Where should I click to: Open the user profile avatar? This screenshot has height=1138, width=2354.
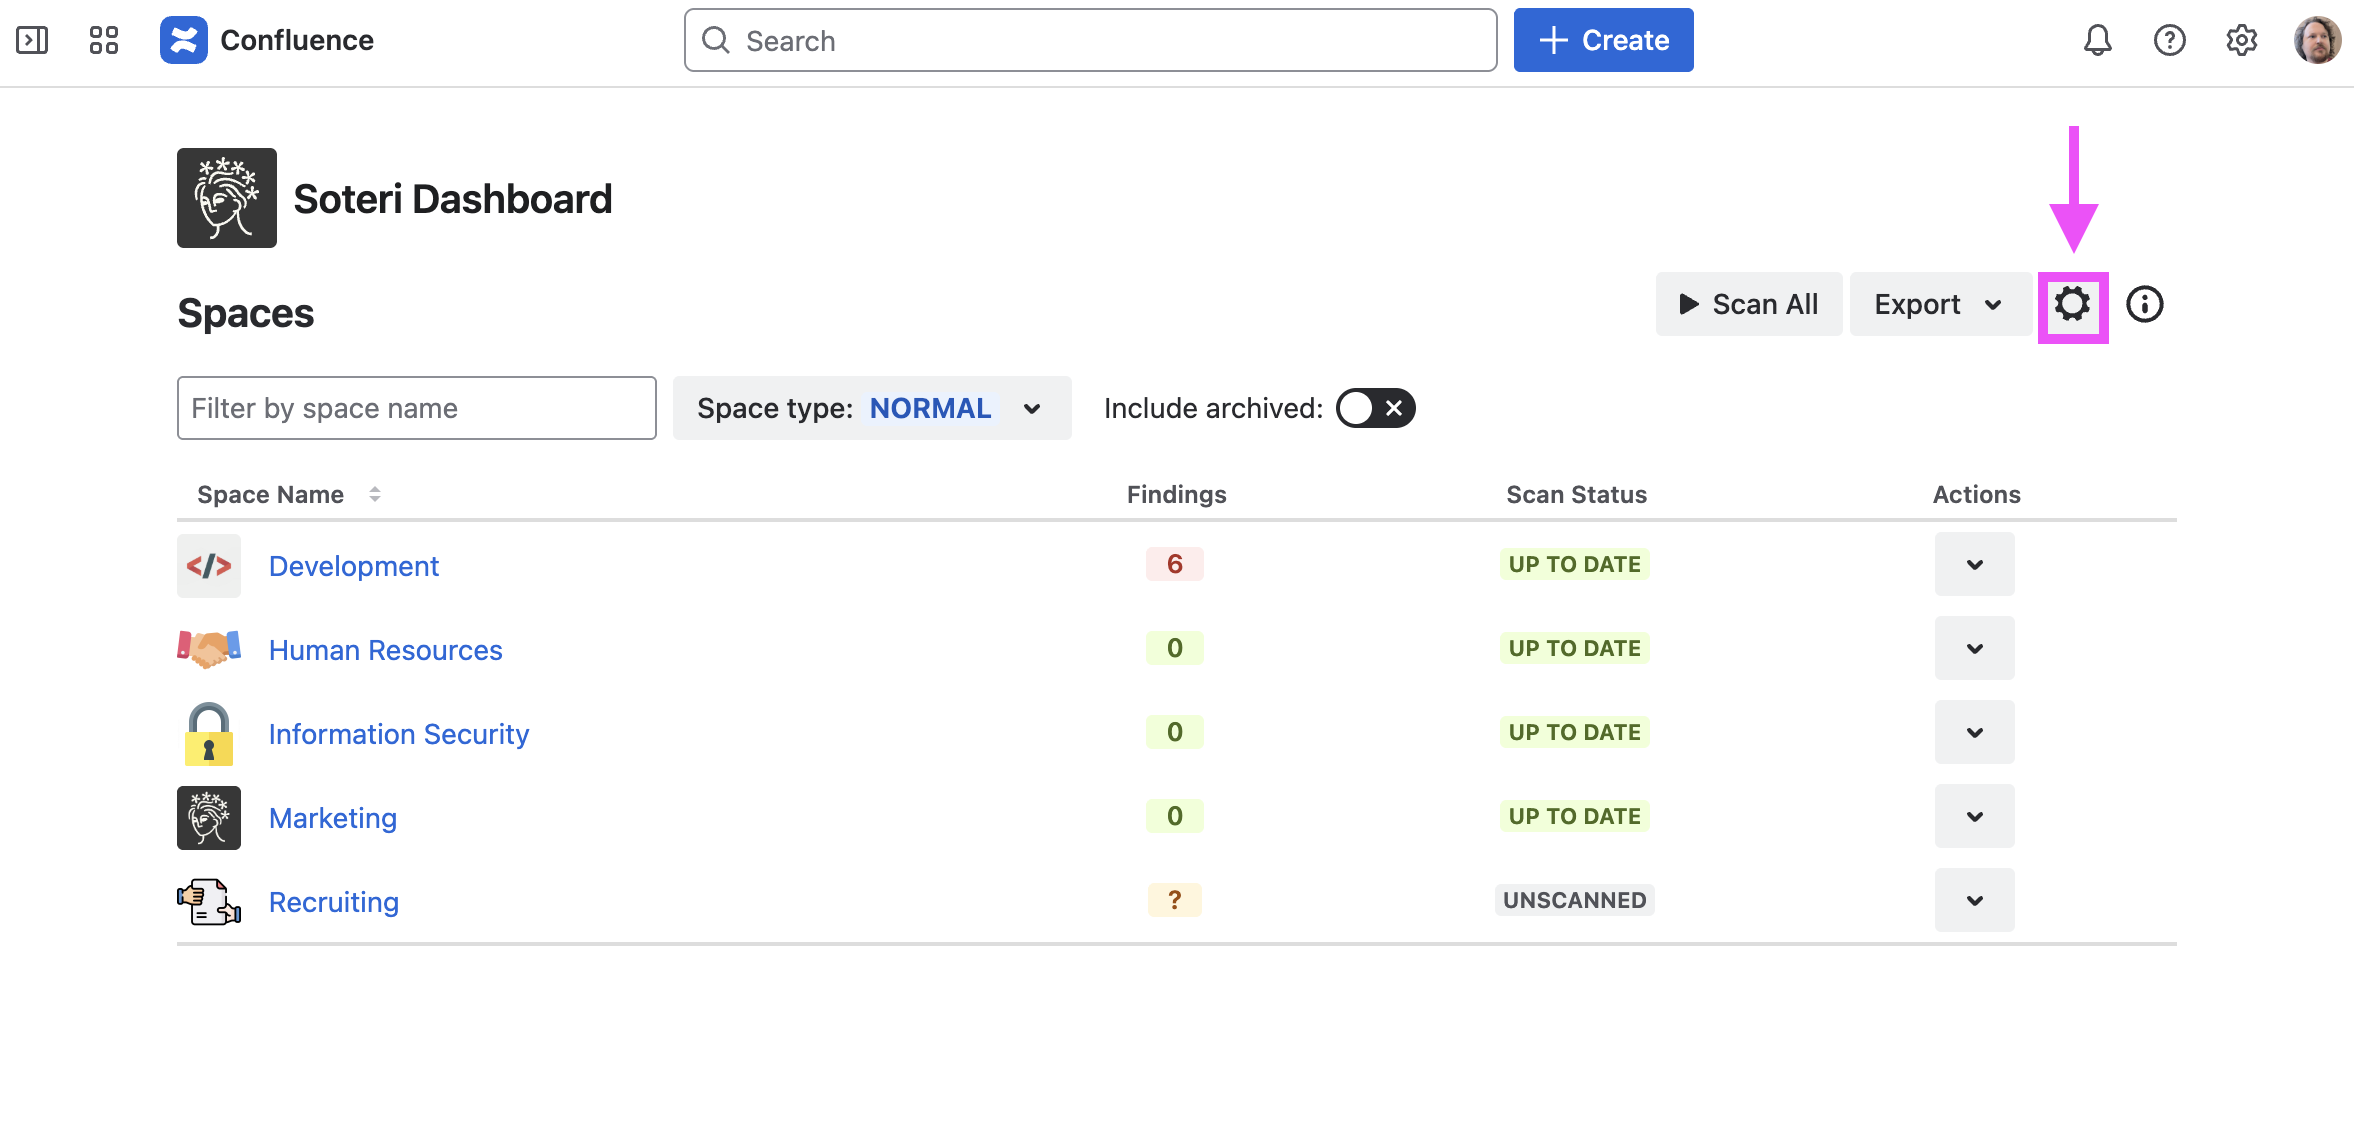(2316, 40)
